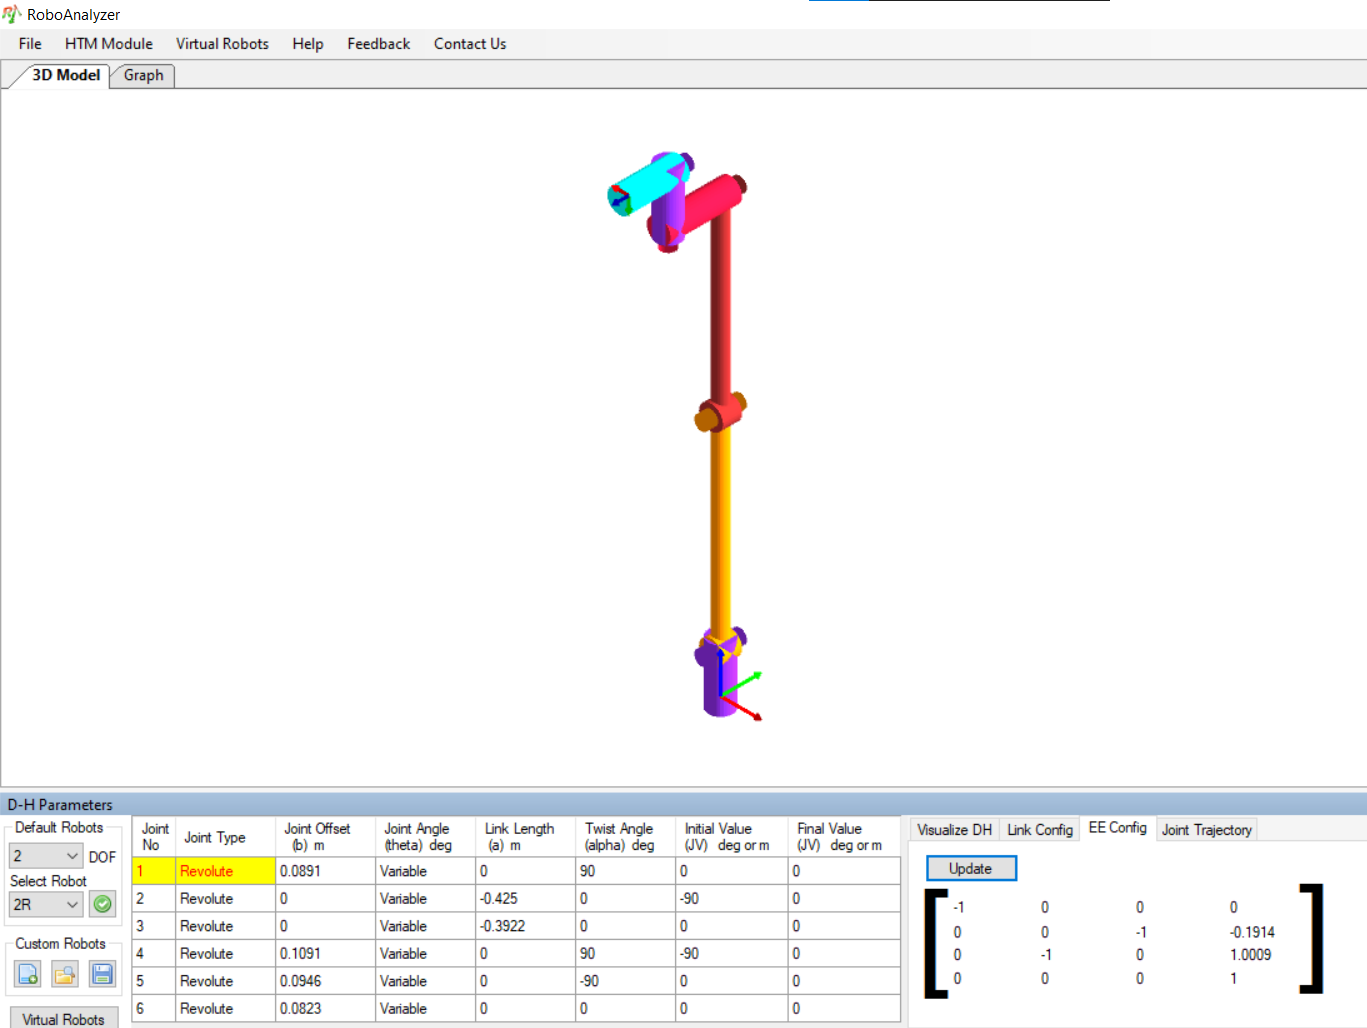Click joint 4 Initial Value cell -90
Viewport: 1367px width, 1028px height.
(x=731, y=954)
